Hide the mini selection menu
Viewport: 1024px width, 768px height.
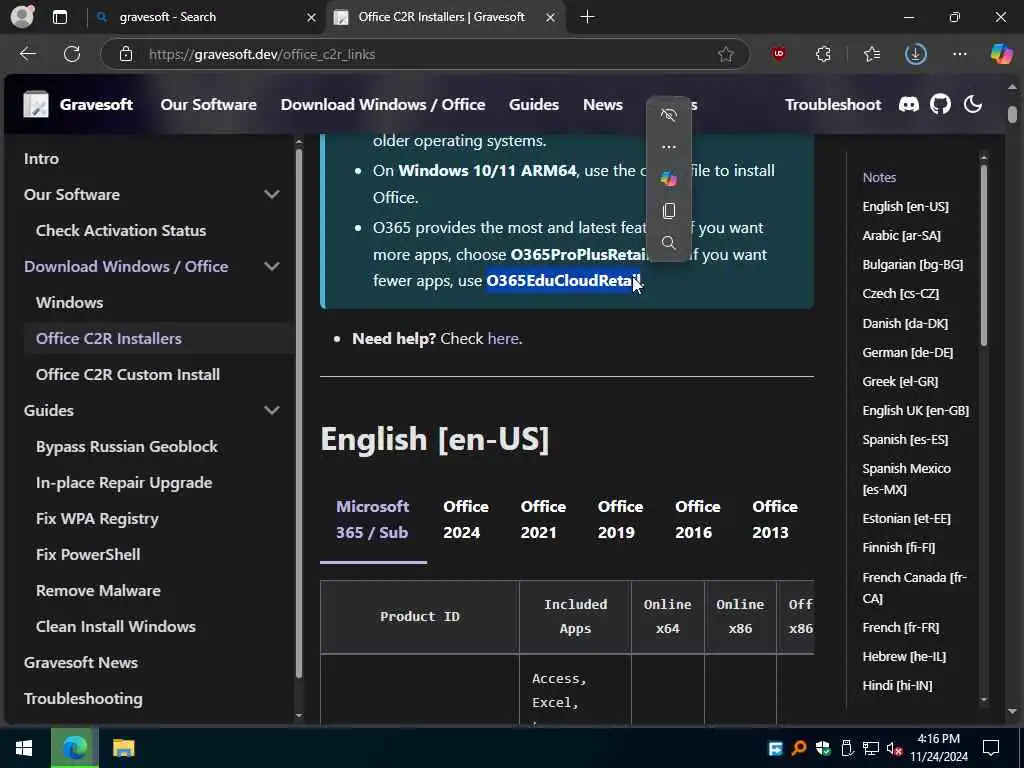point(668,115)
